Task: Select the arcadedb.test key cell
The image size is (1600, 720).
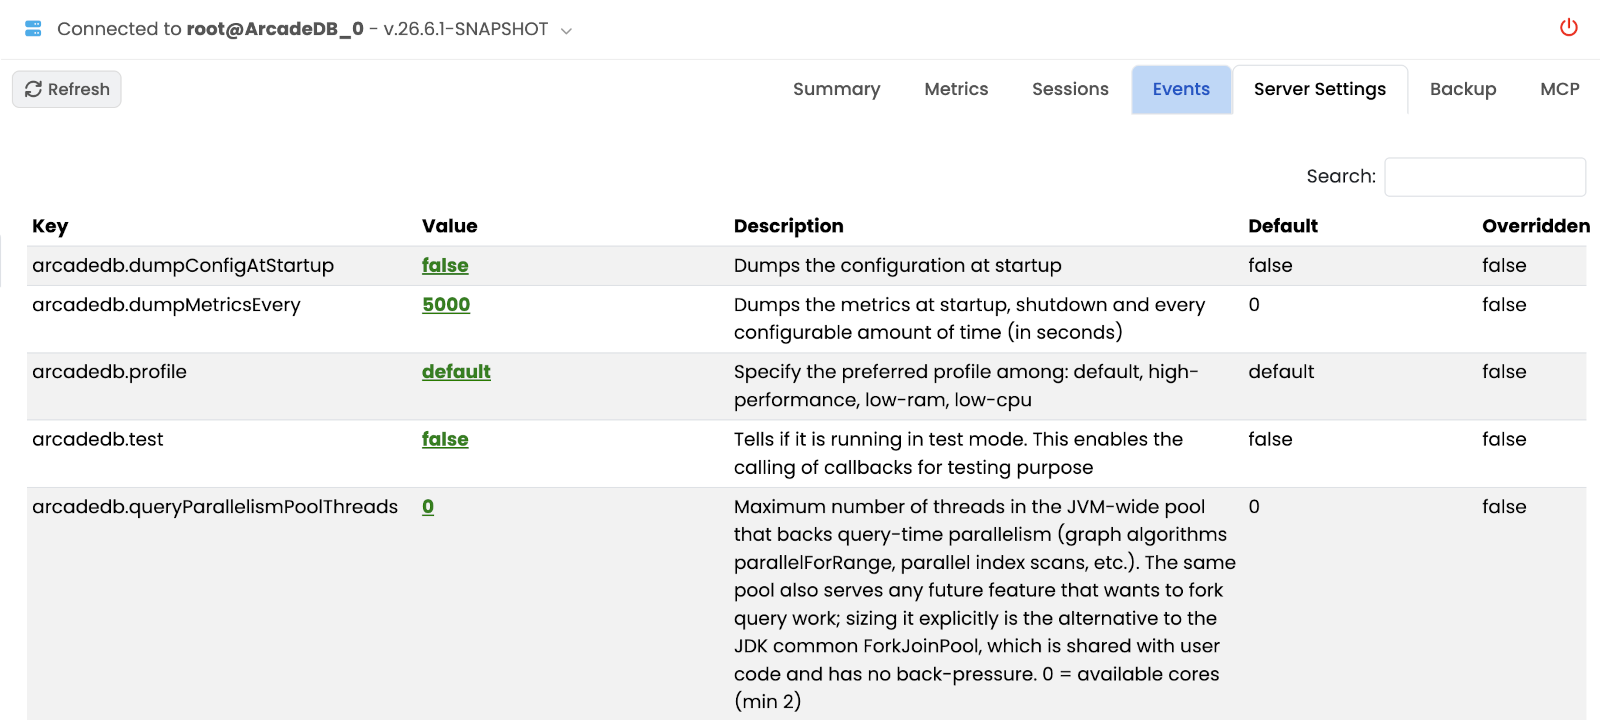Action: pyautogui.click(x=98, y=439)
